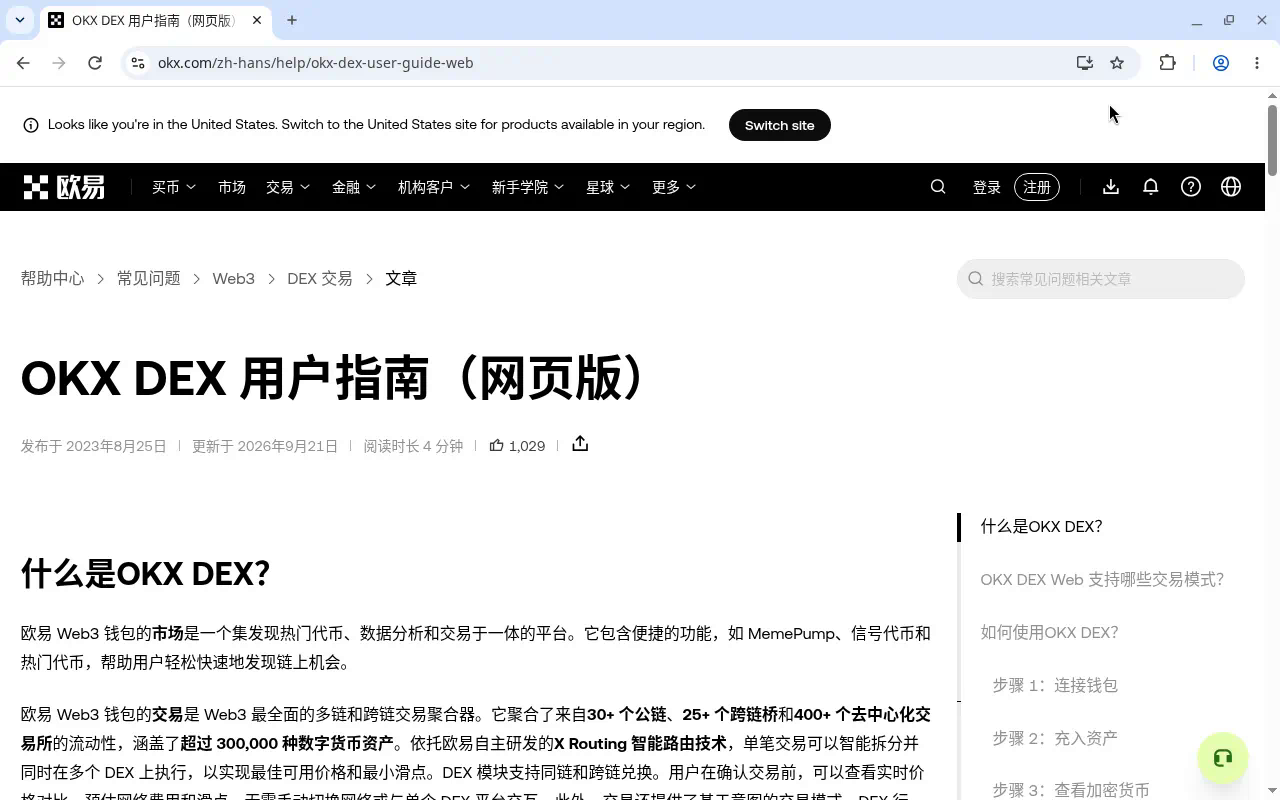Click the browser address bar URL
Image resolution: width=1280 pixels, height=800 pixels.
[316, 63]
